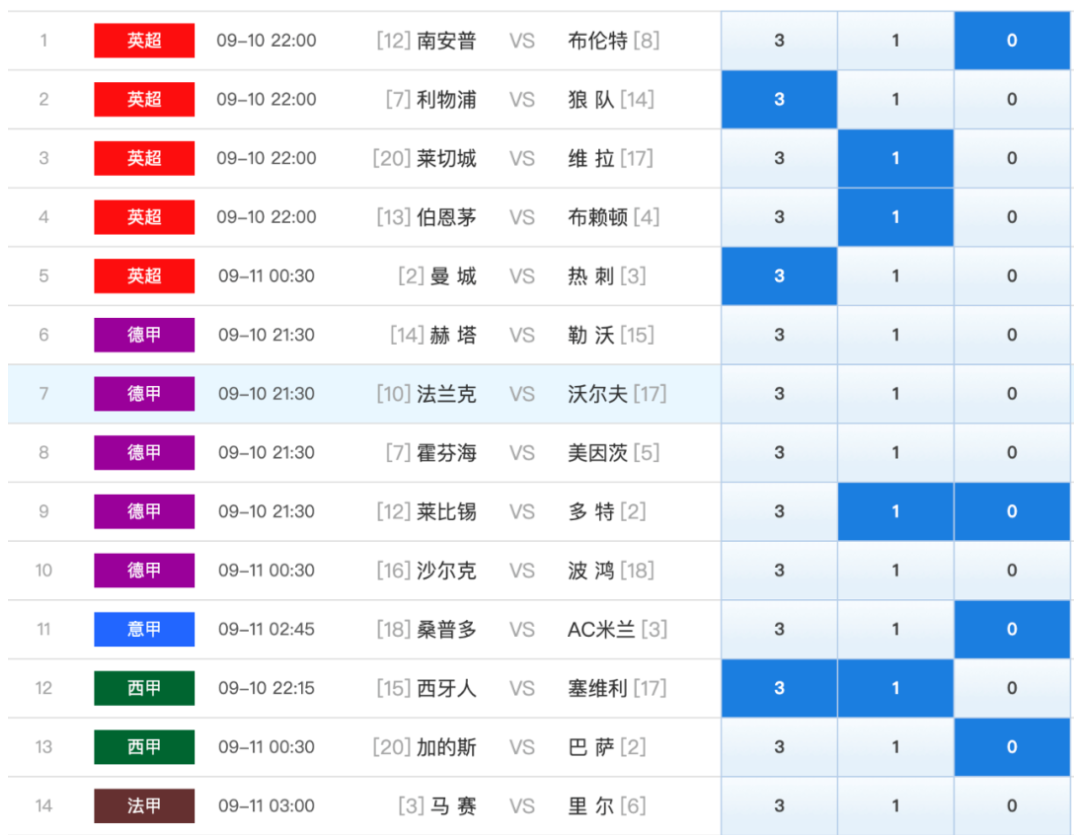Open team 马赛

point(453,807)
